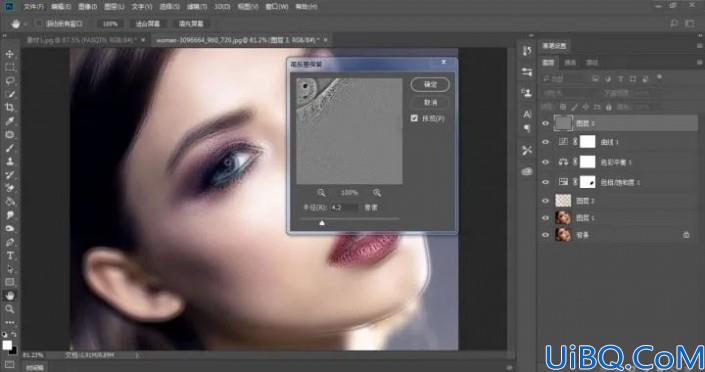Select the Dodge tool
705x372 pixels.
tap(9, 228)
